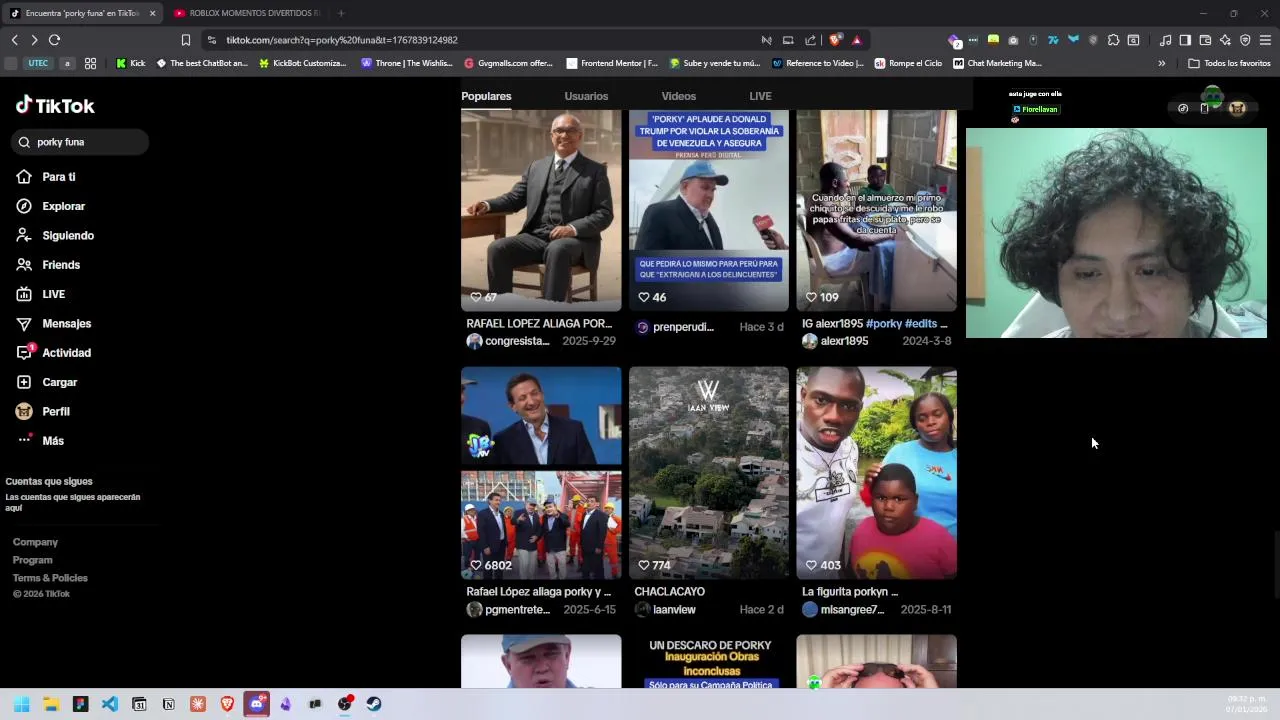Screen dimensions: 1280x720
Task: Switch to the LIVE results tab
Action: click(760, 96)
